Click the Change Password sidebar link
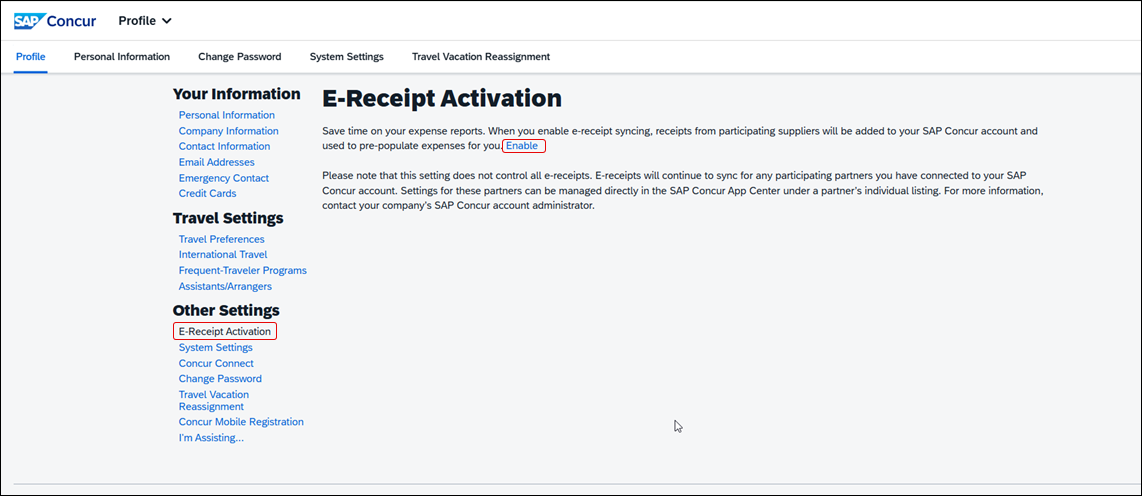Viewport: 1142px width, 496px height. tap(220, 379)
